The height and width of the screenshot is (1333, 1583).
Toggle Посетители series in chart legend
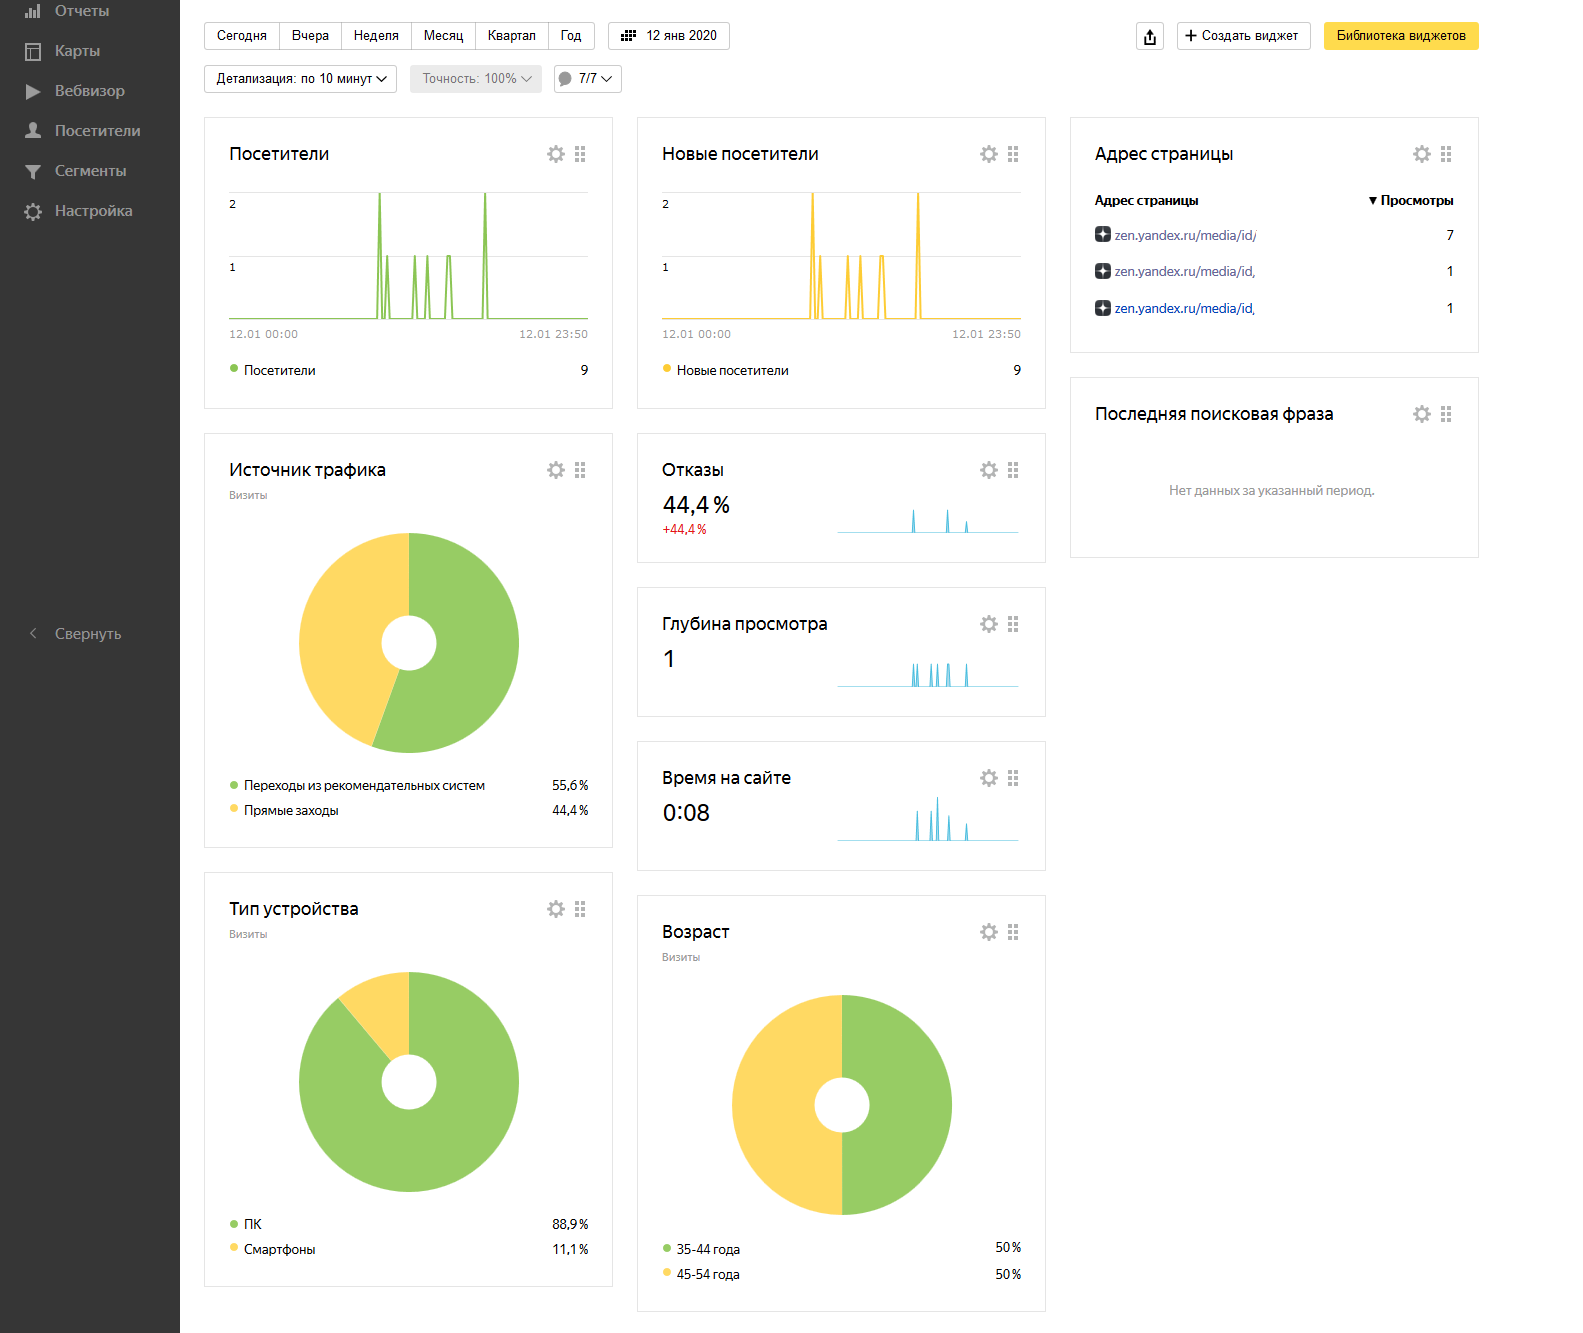pyautogui.click(x=279, y=370)
